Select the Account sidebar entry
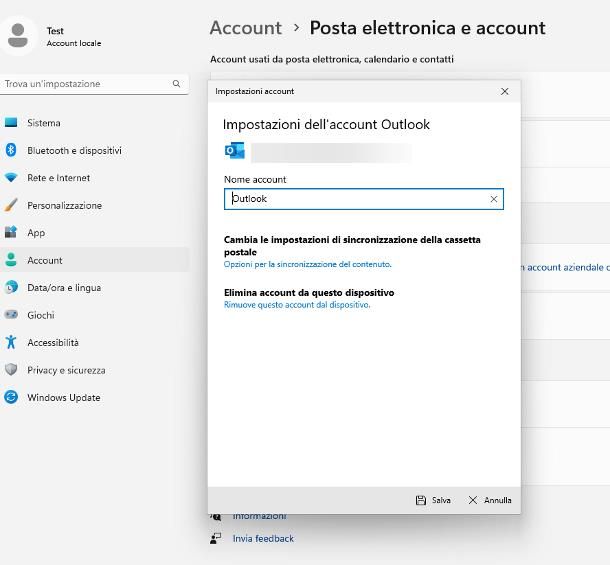 [95, 260]
